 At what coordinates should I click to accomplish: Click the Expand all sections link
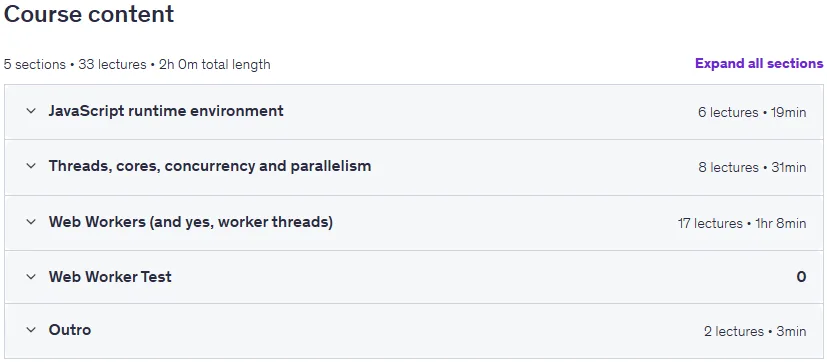pos(759,63)
